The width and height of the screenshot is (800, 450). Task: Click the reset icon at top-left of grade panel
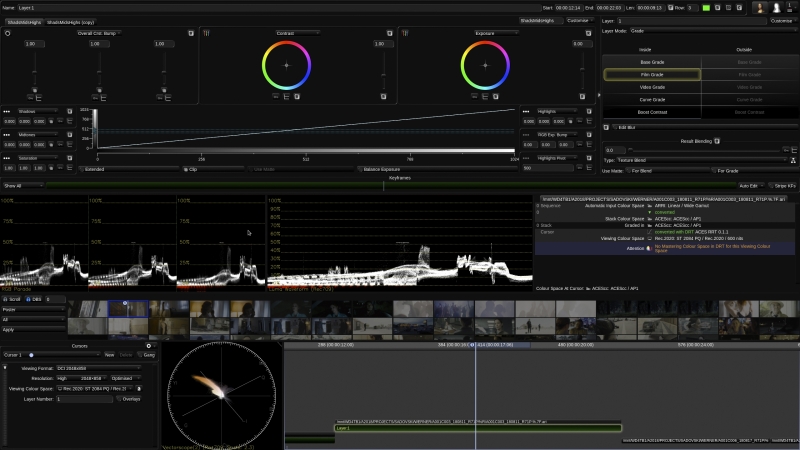(x=8, y=32)
